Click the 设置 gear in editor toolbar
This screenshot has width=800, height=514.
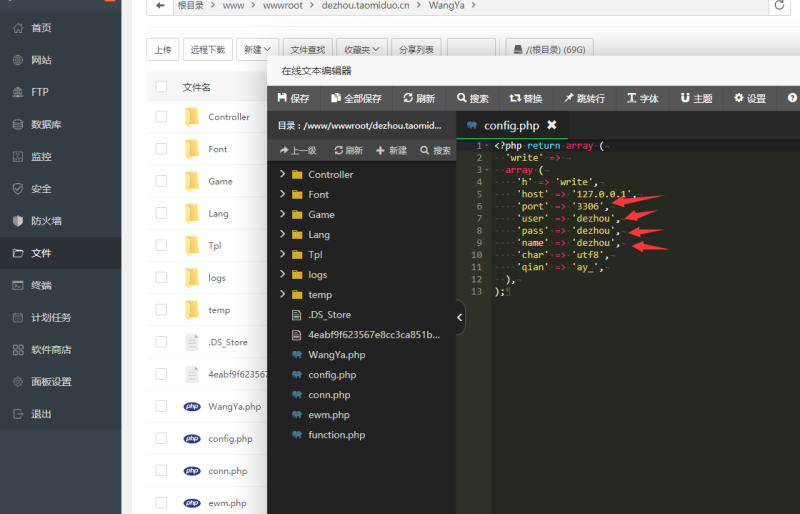click(x=739, y=98)
